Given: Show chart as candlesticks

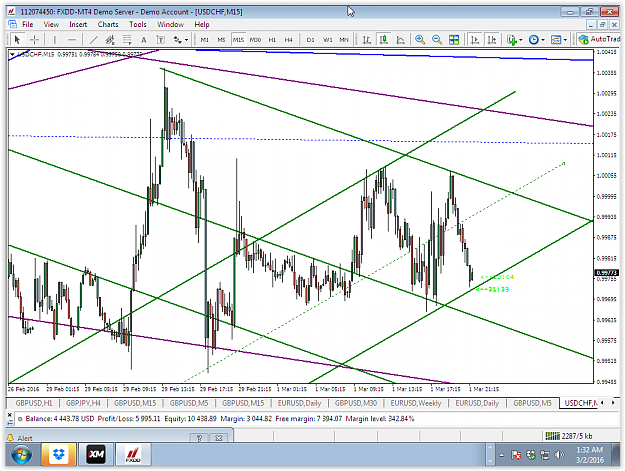Looking at the screenshot, I should point(383,39).
